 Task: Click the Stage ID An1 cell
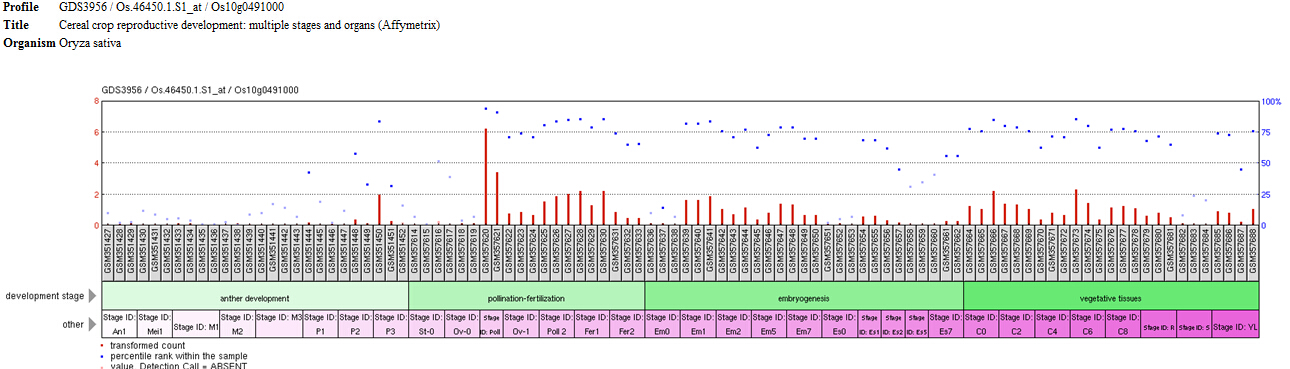coord(119,324)
